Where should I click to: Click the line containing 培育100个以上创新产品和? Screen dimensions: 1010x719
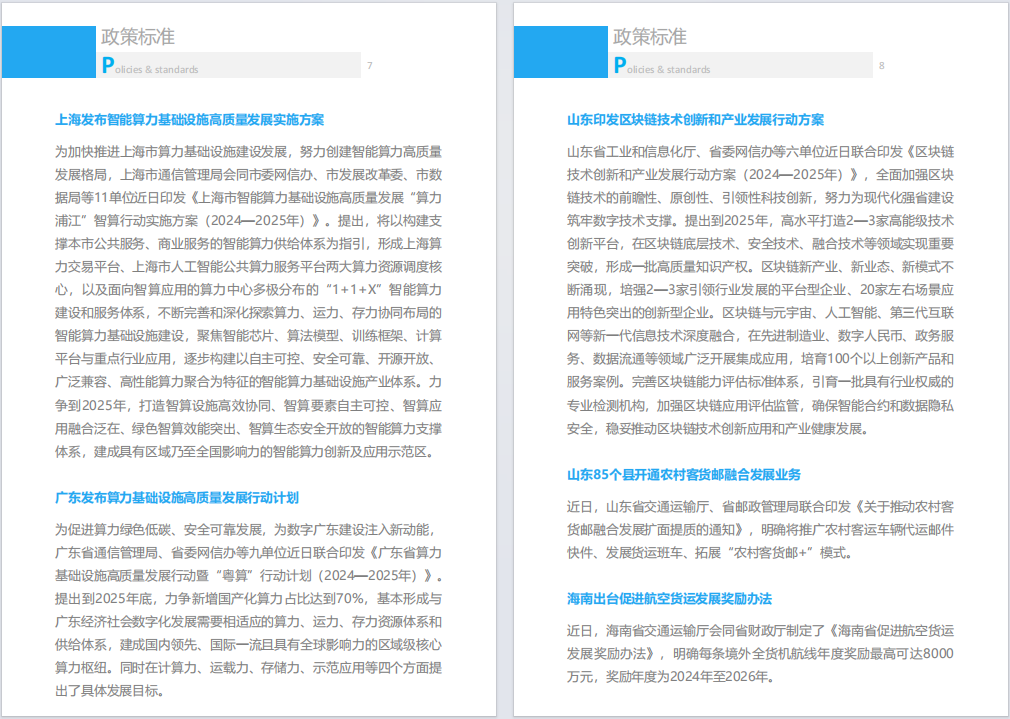click(x=761, y=360)
